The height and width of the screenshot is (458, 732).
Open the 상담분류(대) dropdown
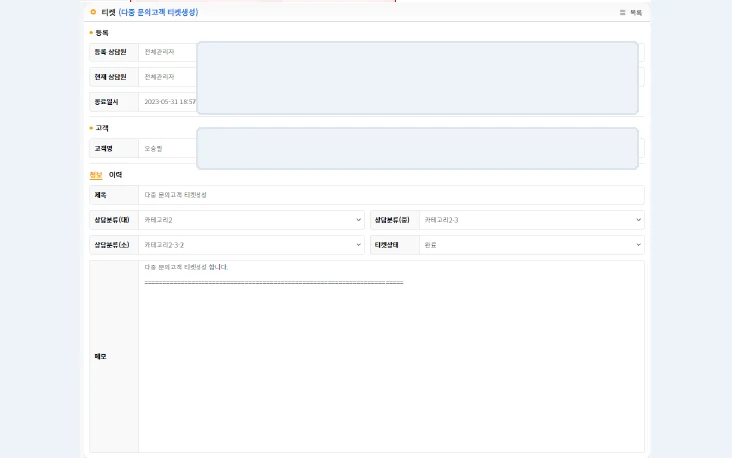(x=251, y=220)
